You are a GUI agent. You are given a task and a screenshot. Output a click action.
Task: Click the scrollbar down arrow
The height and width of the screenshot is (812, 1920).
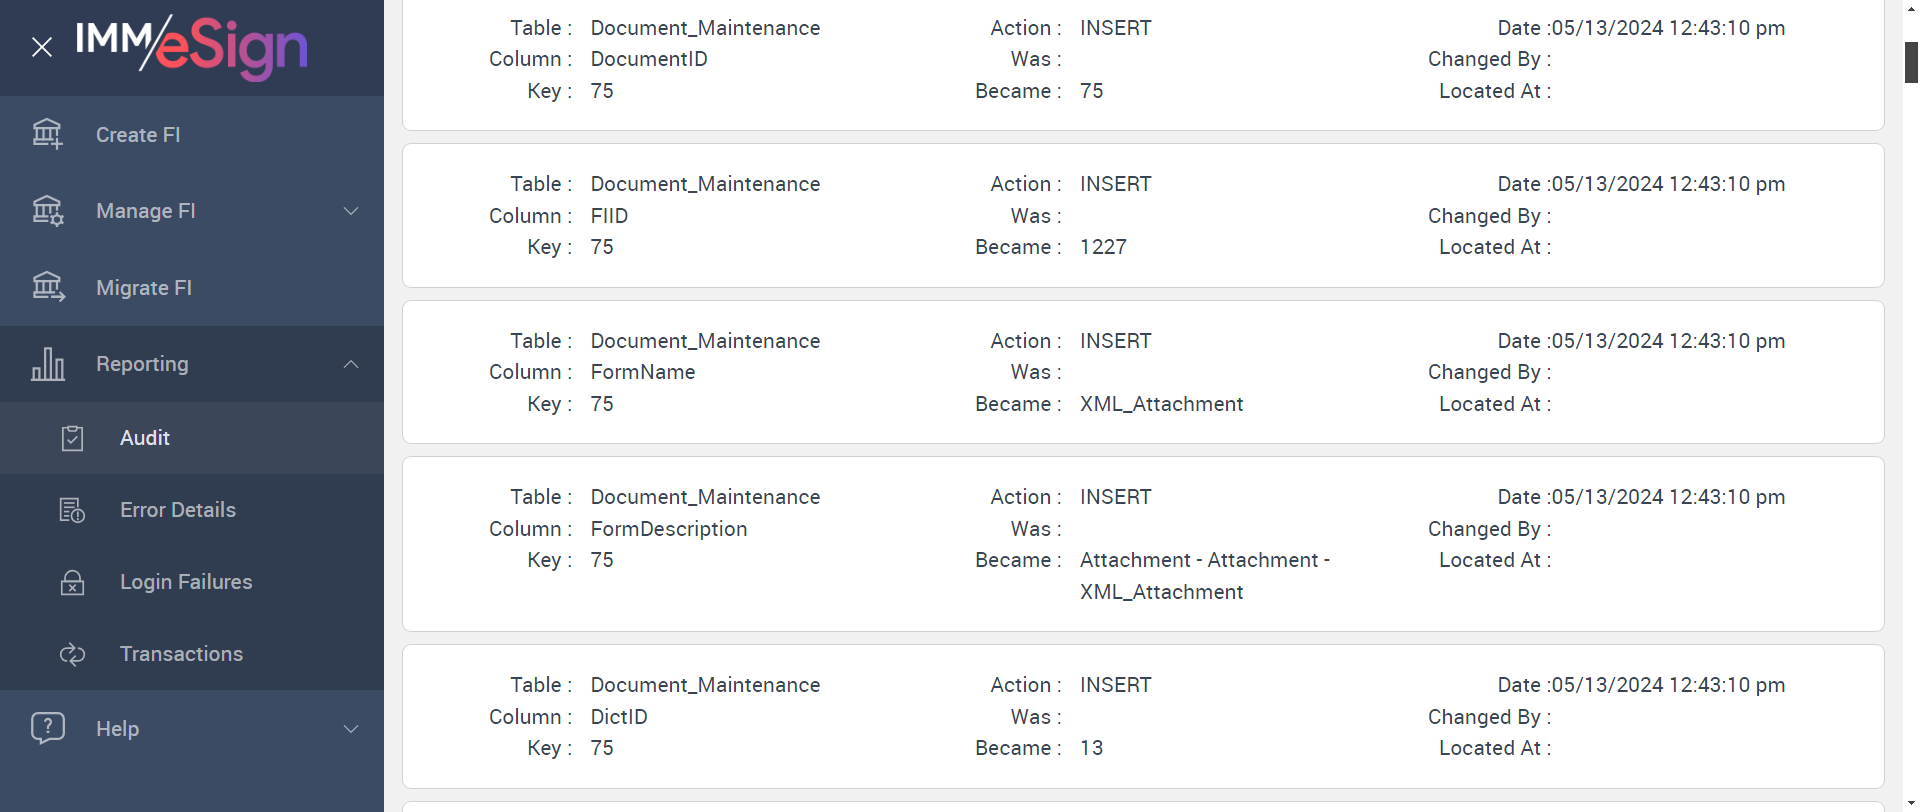[1911, 803]
